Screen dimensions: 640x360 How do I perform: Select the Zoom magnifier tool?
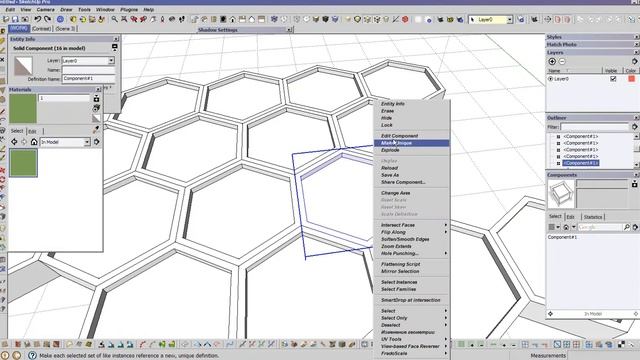(114, 19)
